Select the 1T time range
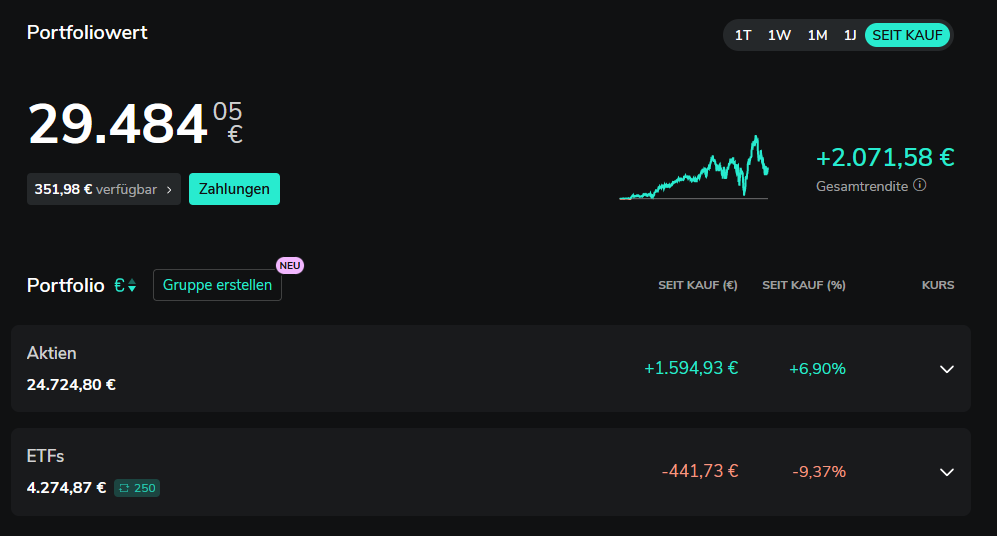The width and height of the screenshot is (997, 536). pos(743,35)
